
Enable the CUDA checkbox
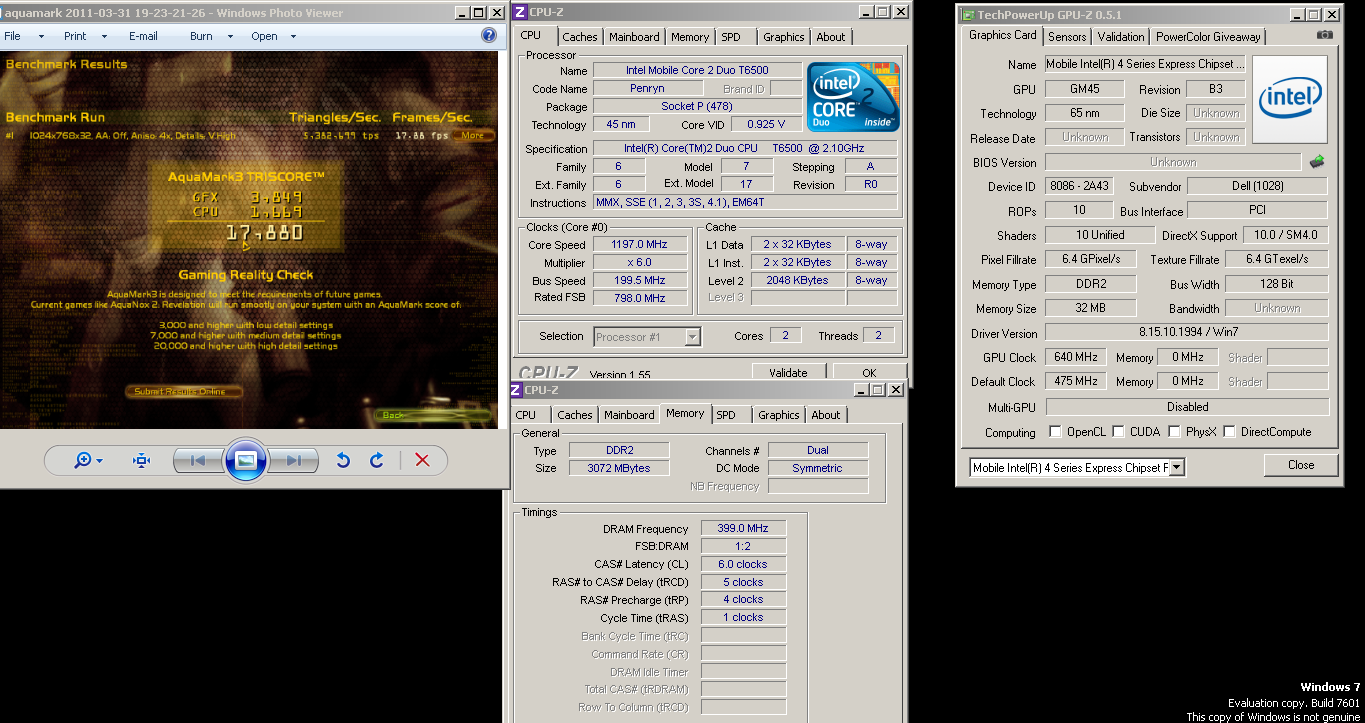pos(1117,432)
